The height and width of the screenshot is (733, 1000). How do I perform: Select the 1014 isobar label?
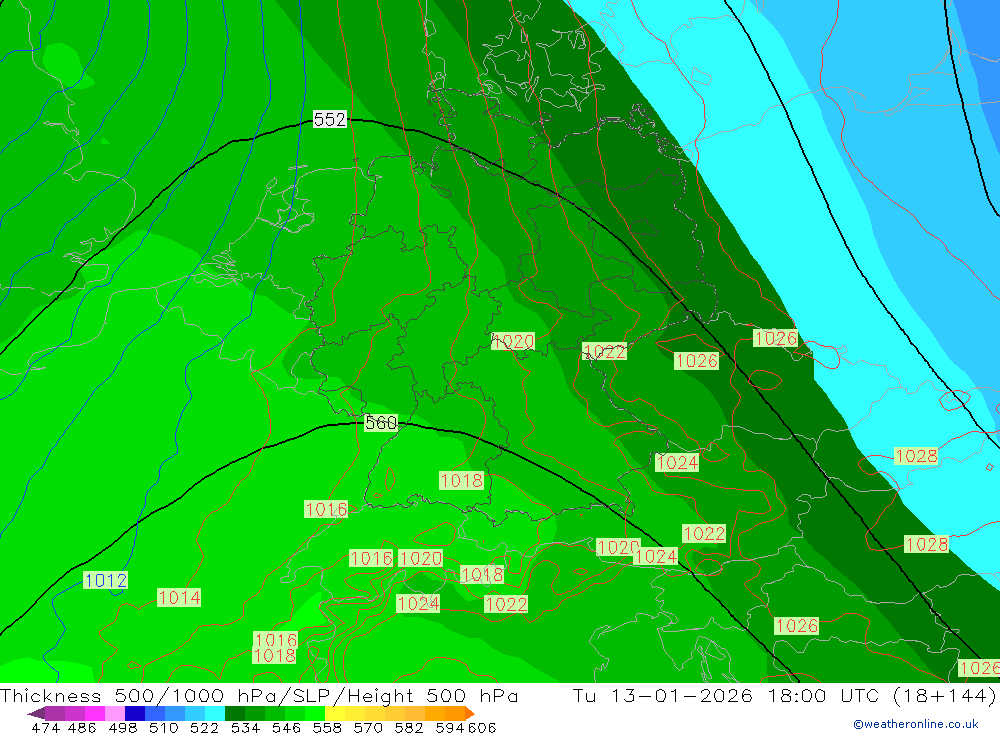click(x=179, y=598)
